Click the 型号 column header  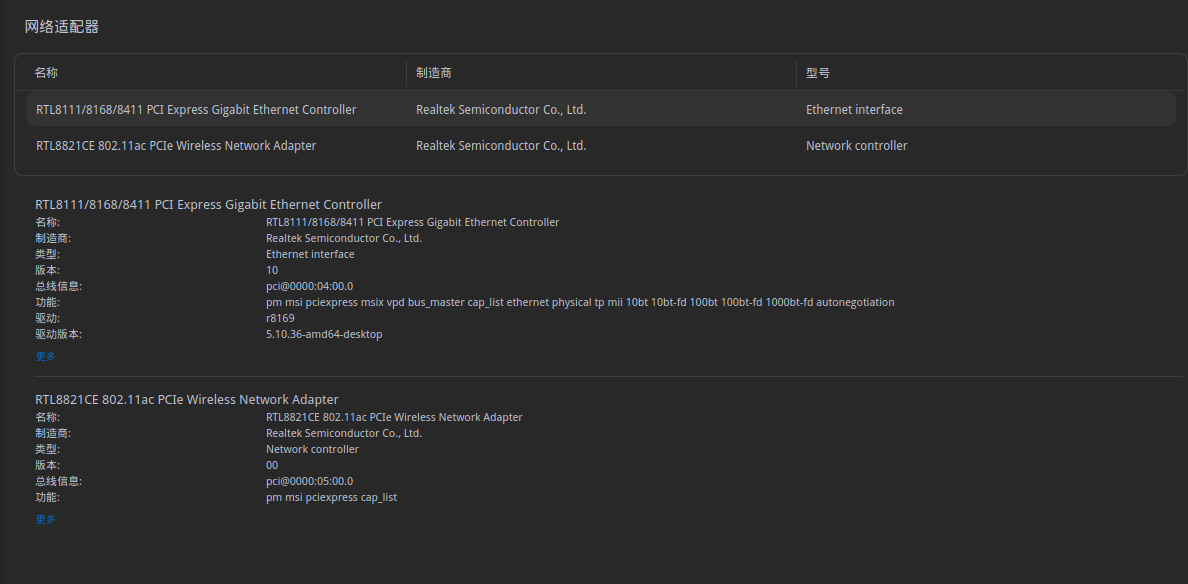point(818,73)
